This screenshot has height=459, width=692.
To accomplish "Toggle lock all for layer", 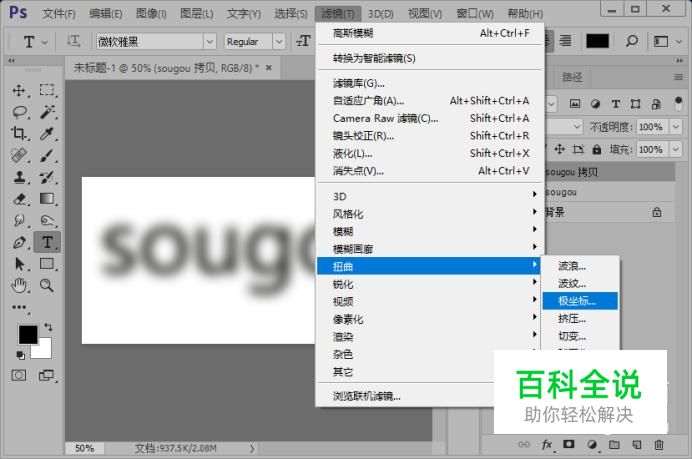I will click(597, 149).
